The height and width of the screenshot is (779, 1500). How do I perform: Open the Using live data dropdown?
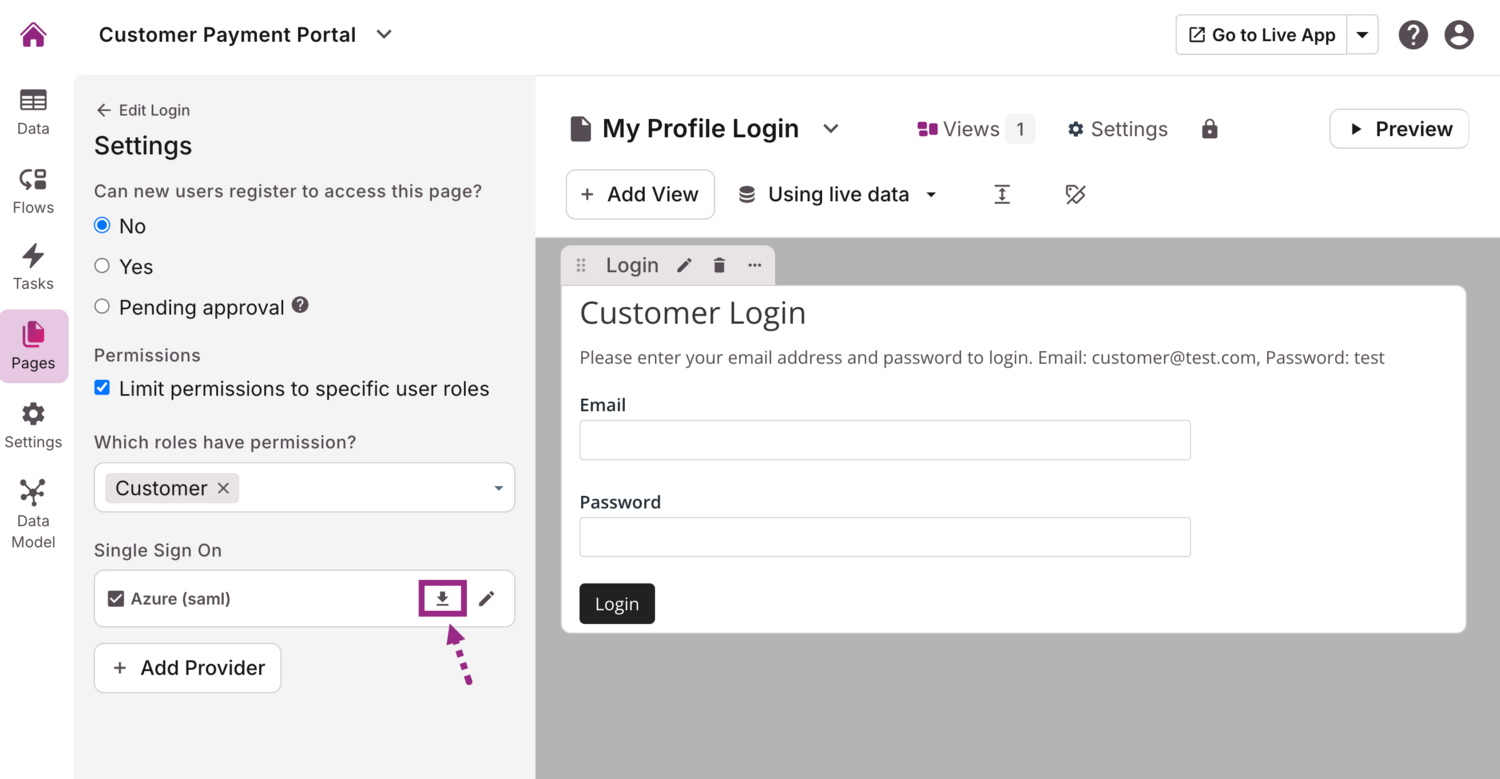point(838,194)
